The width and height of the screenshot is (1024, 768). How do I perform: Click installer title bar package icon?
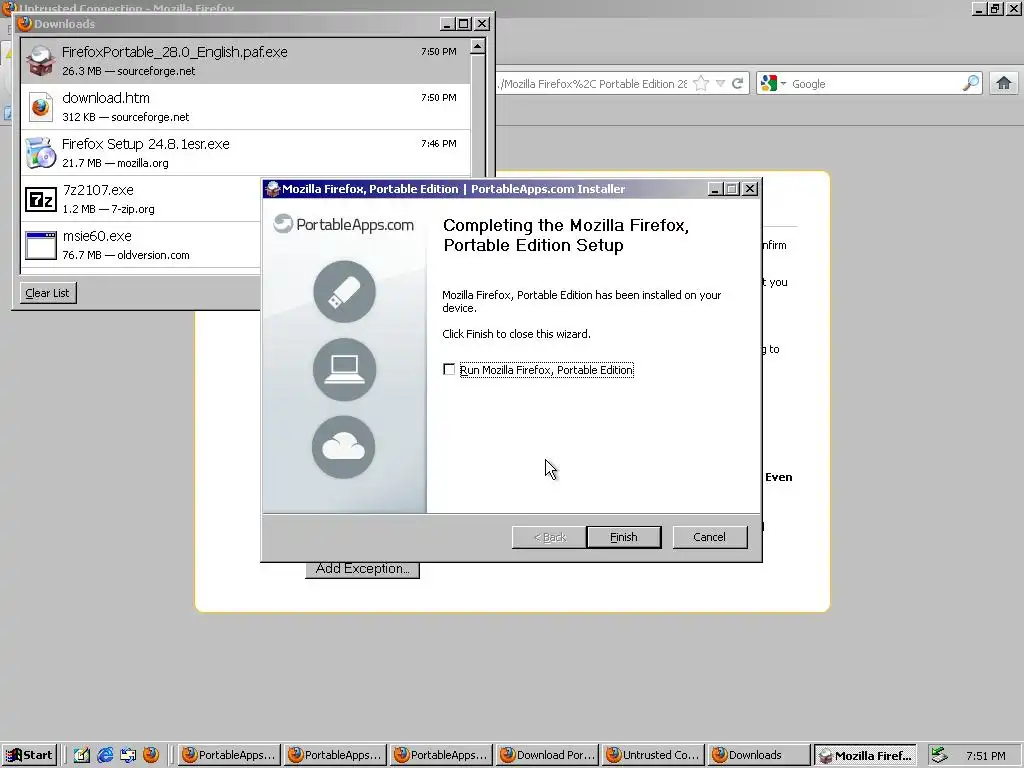pos(273,189)
